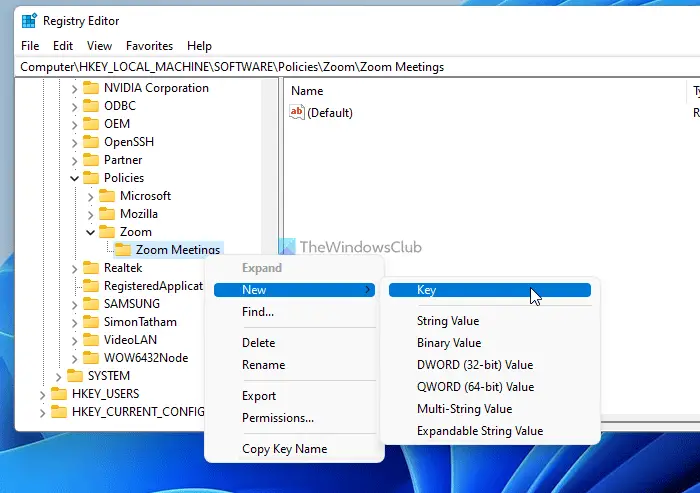700x493 pixels.
Task: Click the NVIDIA Corporation folder icon
Action: (x=91, y=88)
